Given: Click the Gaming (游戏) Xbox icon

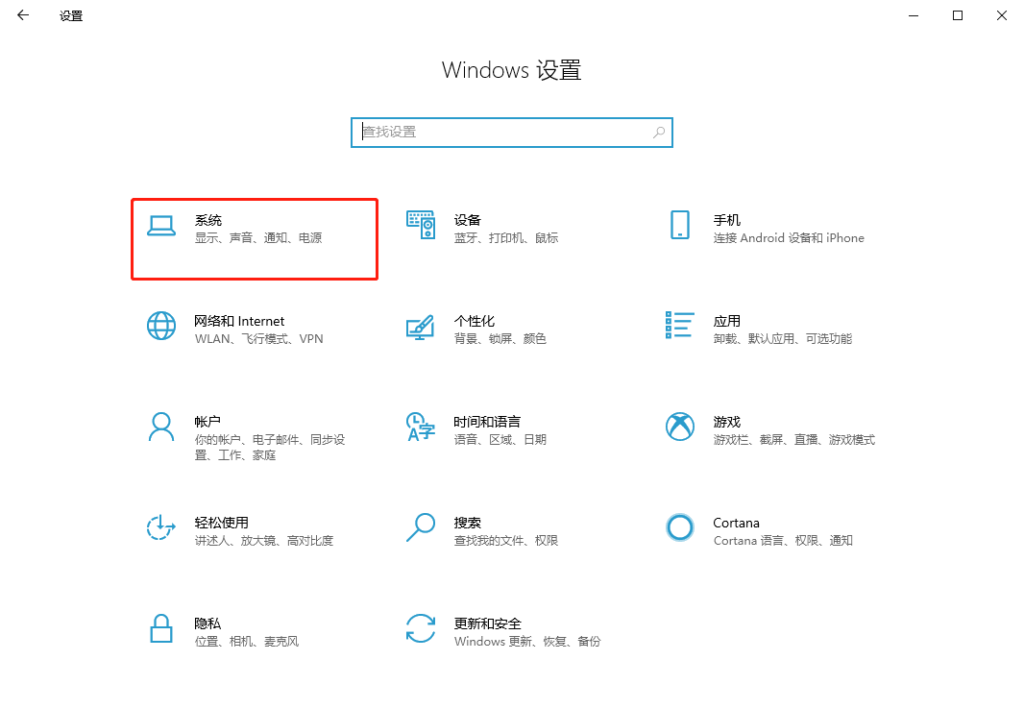Looking at the screenshot, I should pos(680,427).
